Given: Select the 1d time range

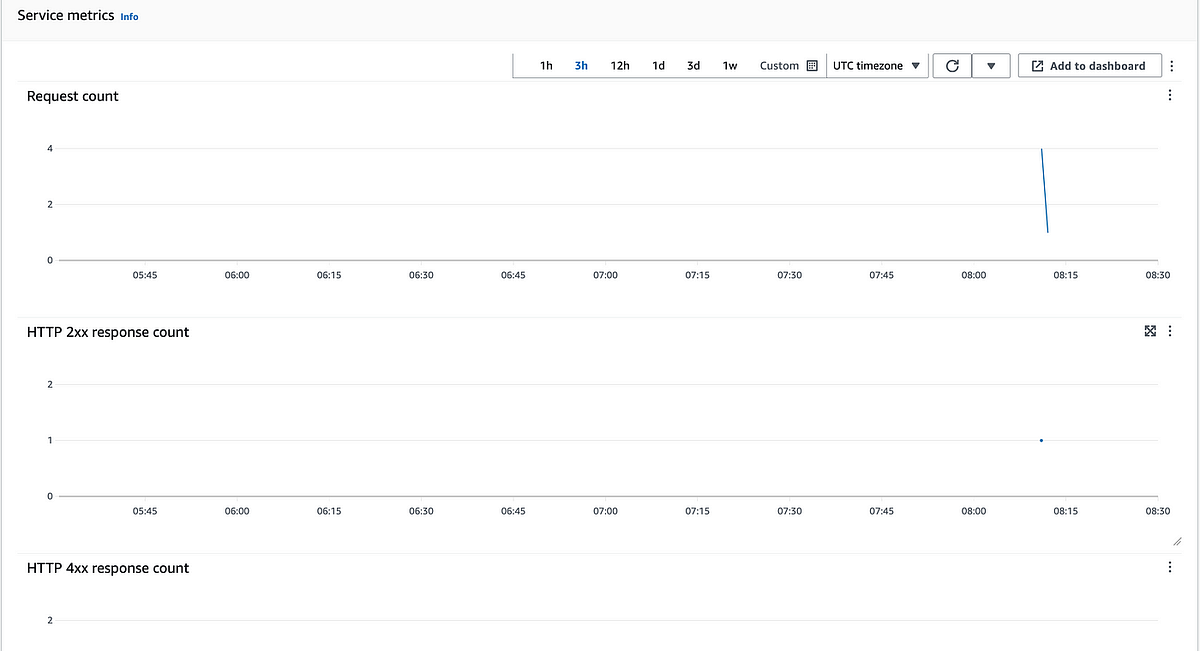Looking at the screenshot, I should pyautogui.click(x=658, y=65).
